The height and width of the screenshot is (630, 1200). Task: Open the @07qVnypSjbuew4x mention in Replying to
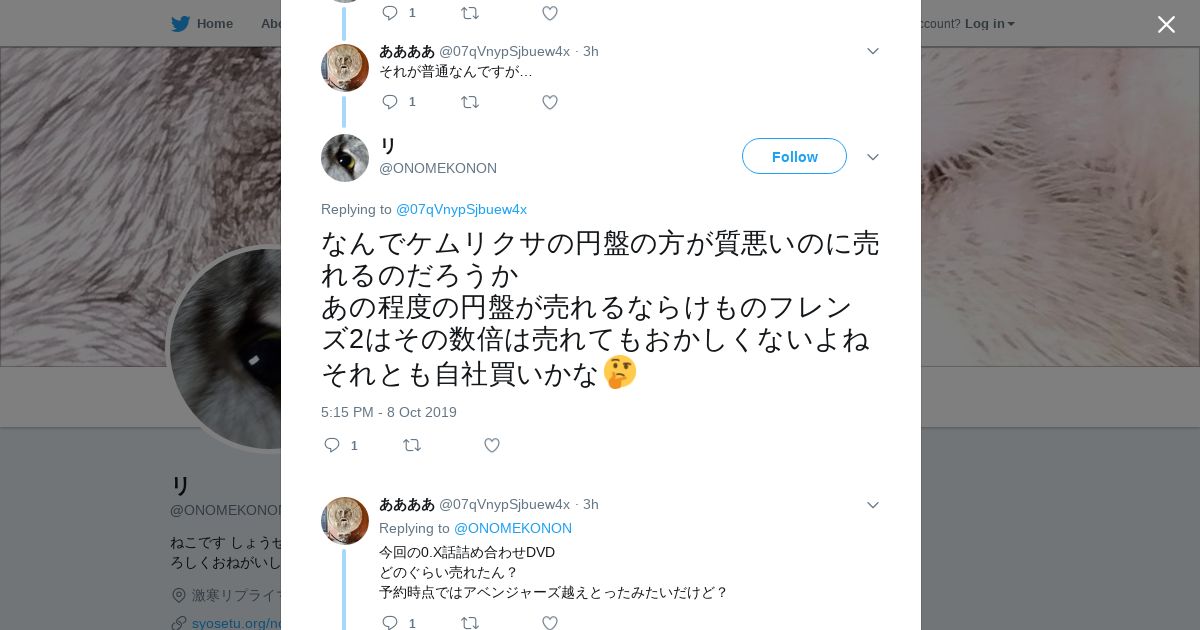[461, 209]
